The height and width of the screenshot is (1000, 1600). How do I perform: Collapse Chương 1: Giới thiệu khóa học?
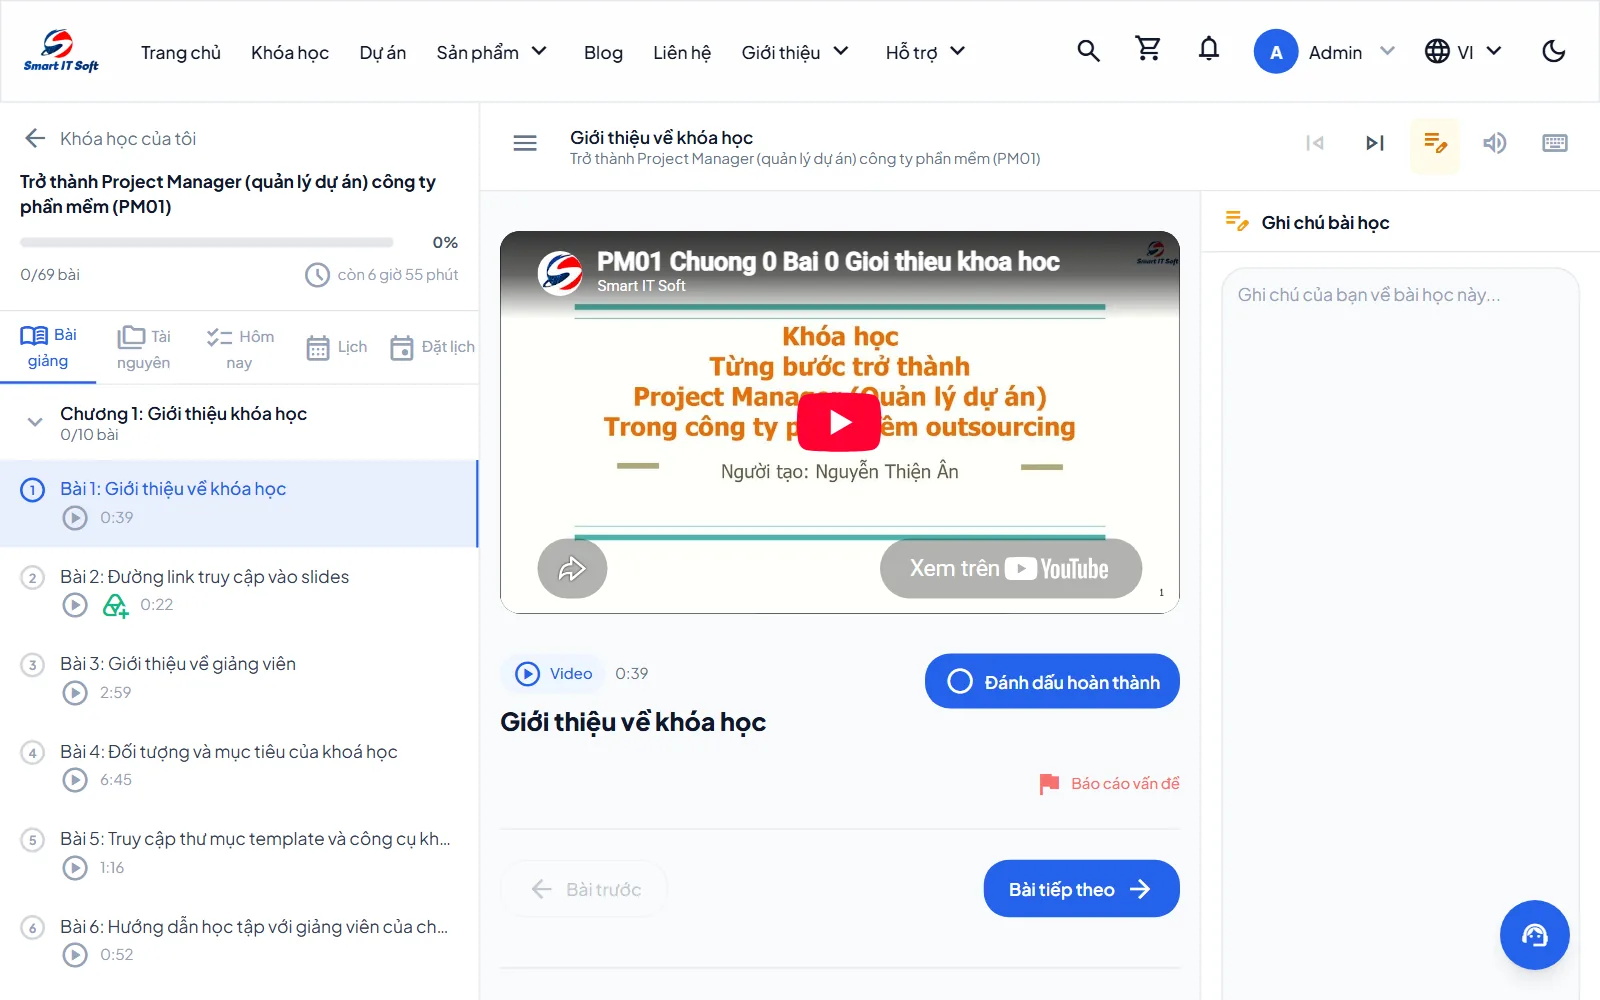click(x=239, y=423)
